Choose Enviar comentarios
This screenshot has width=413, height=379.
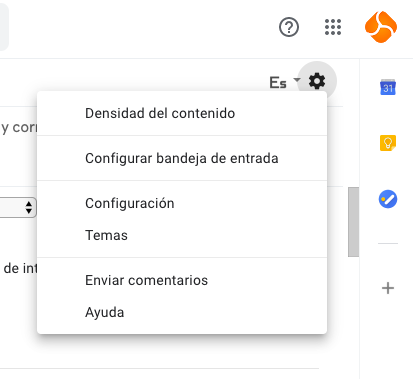(x=182, y=280)
